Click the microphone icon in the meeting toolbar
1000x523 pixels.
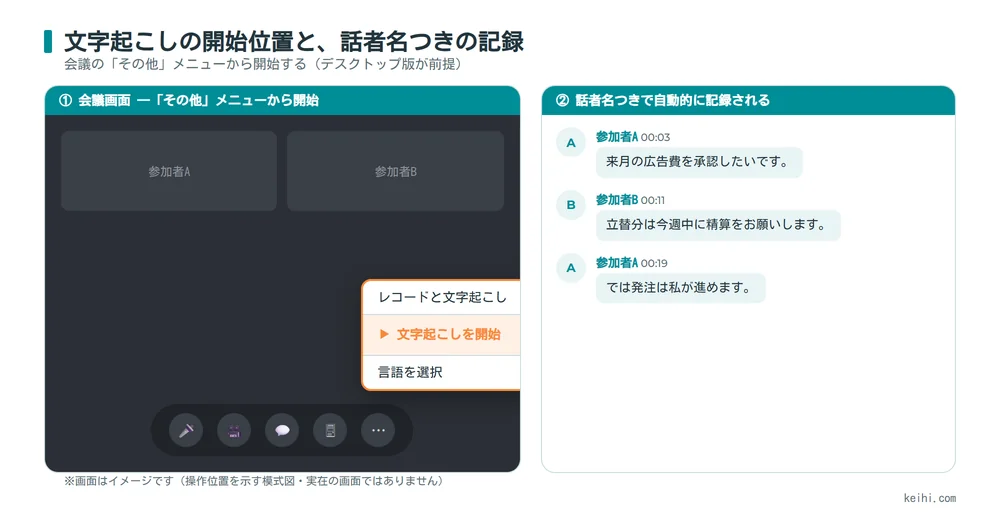(x=186, y=431)
